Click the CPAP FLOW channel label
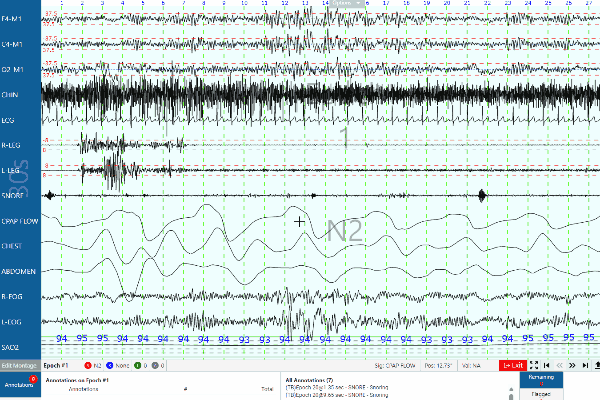 [x=20, y=220]
